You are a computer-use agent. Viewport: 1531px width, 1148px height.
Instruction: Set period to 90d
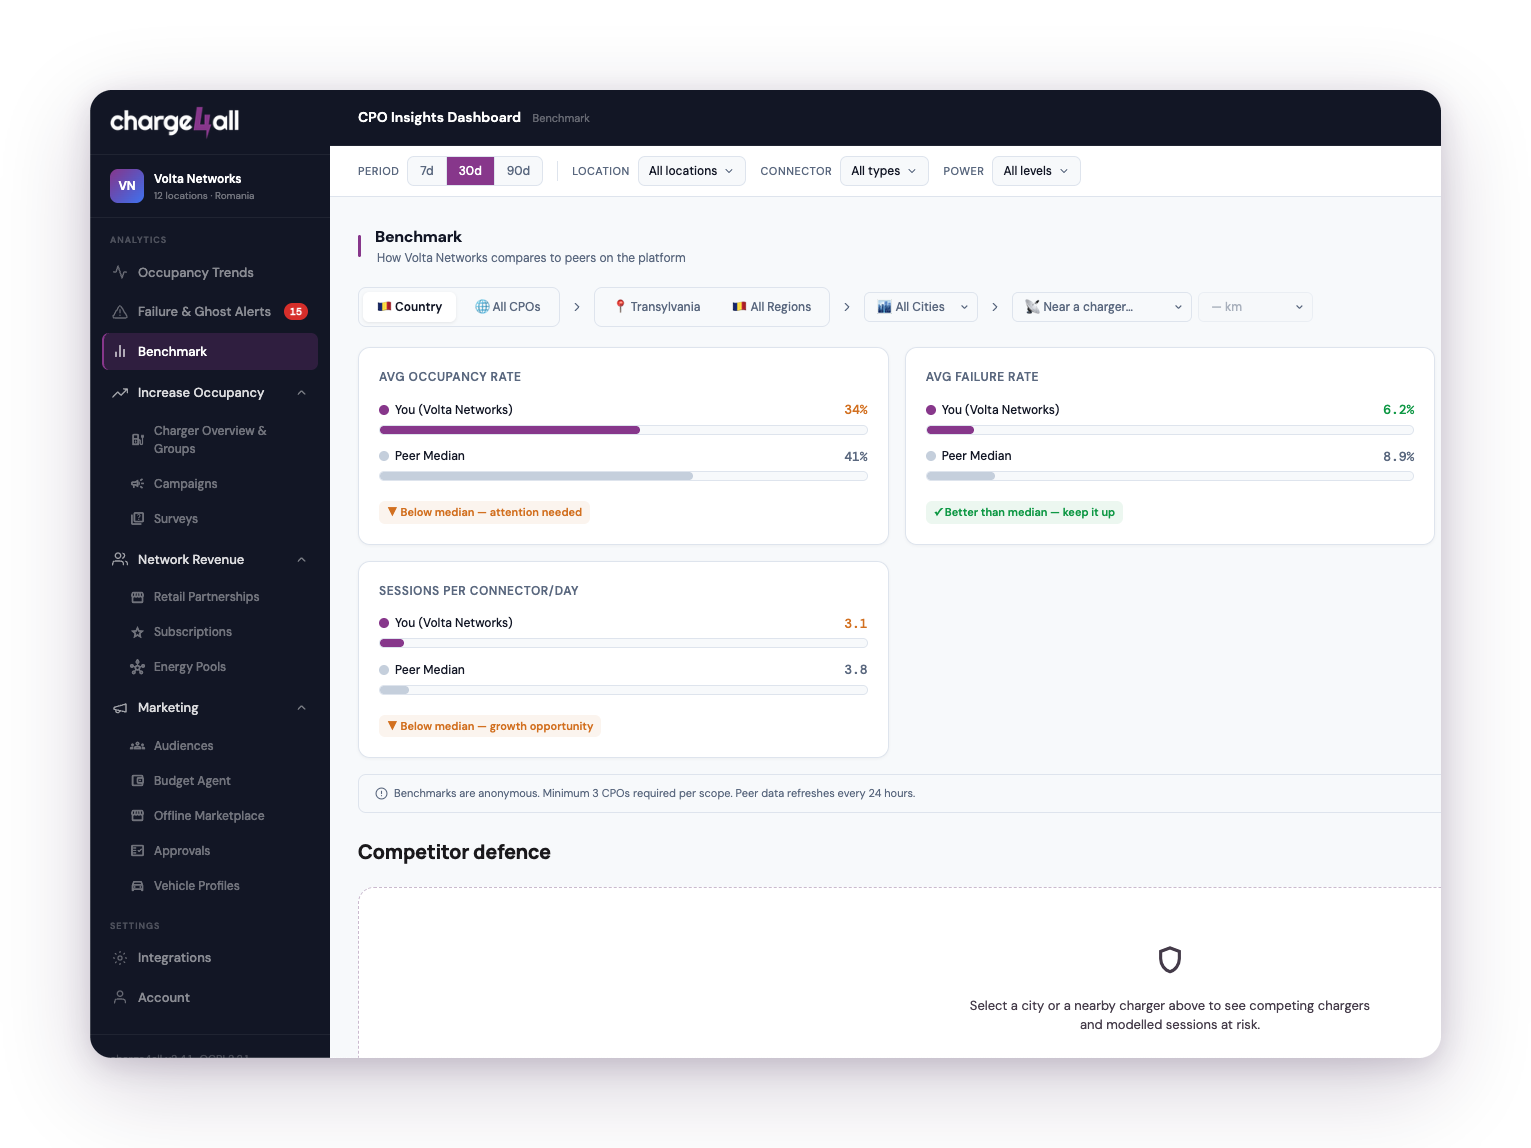pyautogui.click(x=518, y=171)
